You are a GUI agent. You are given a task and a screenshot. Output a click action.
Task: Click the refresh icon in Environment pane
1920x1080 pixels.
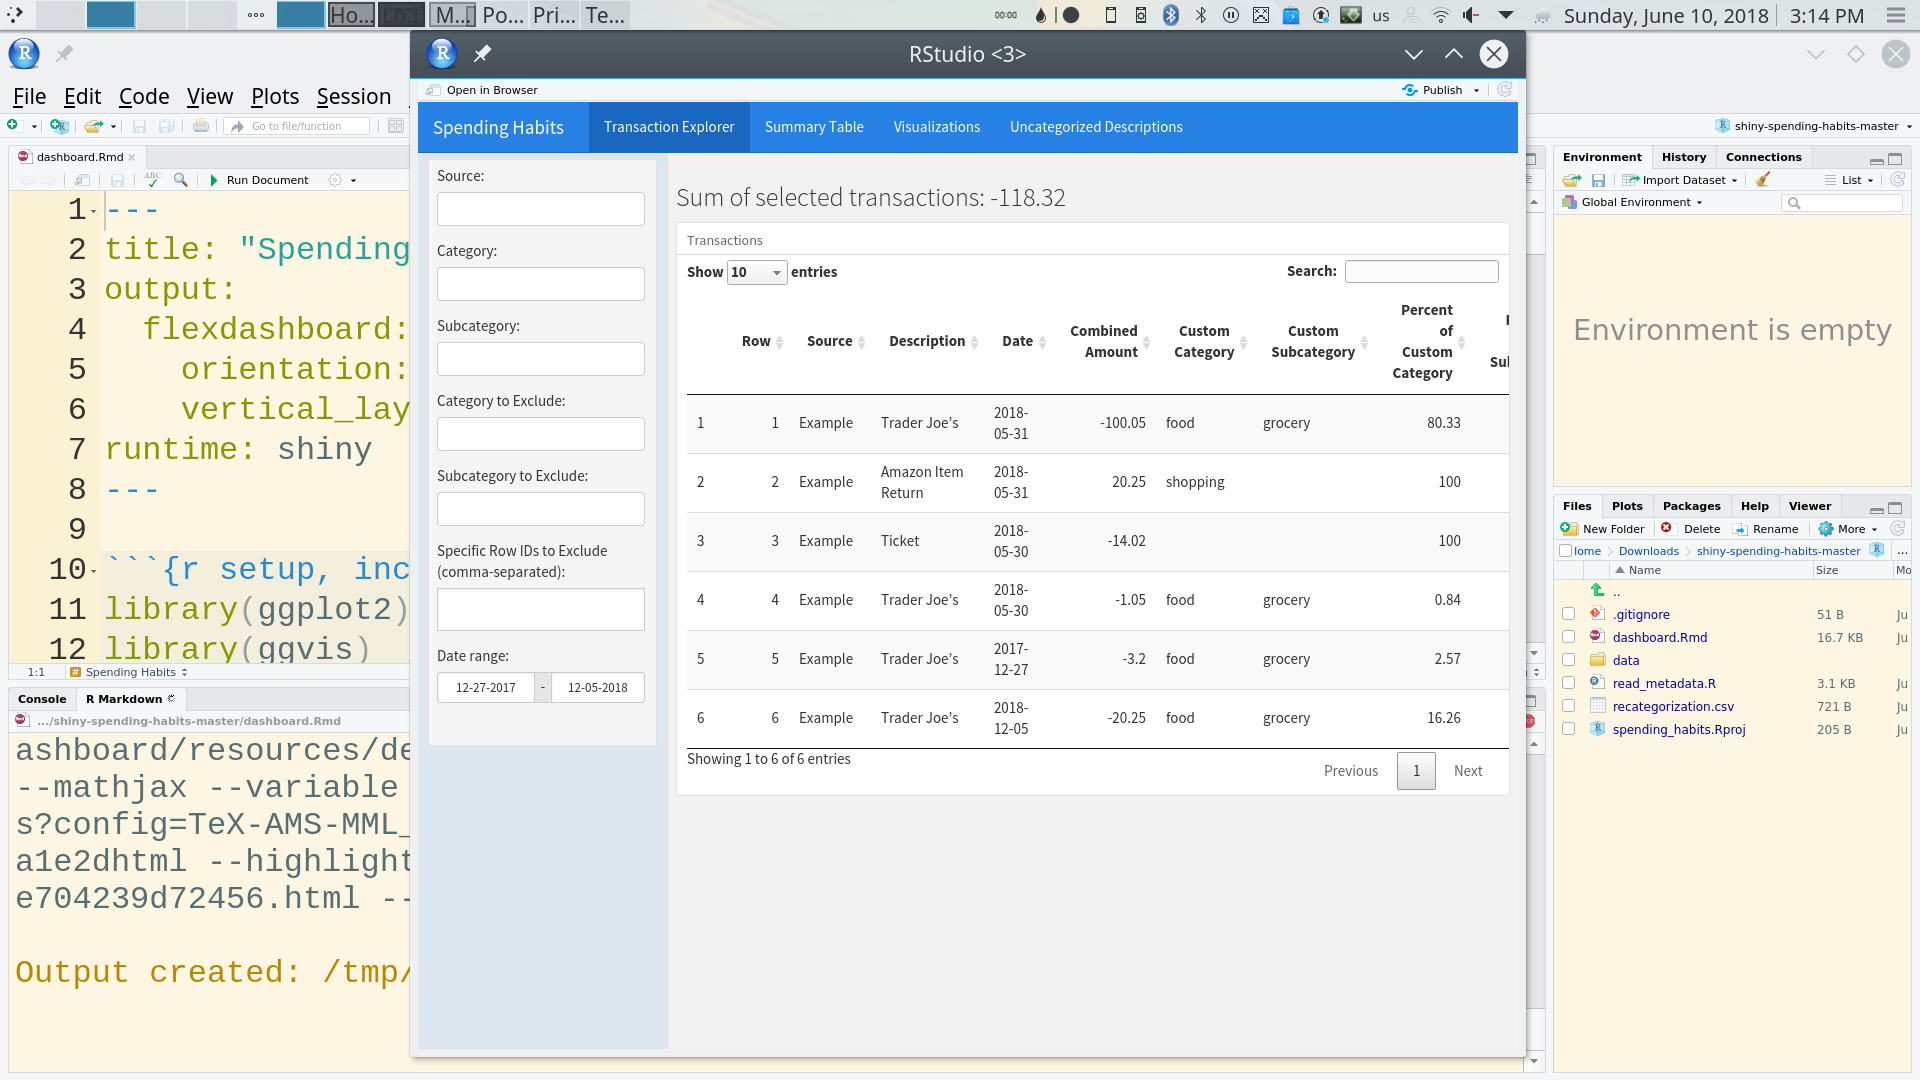pyautogui.click(x=1897, y=180)
